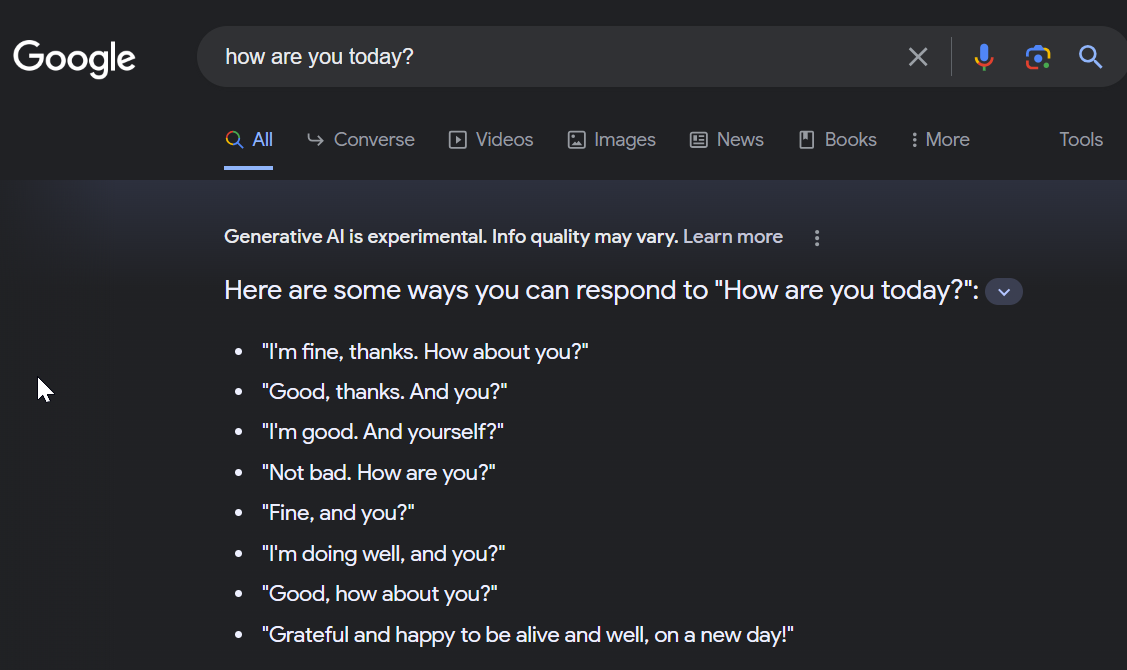The width and height of the screenshot is (1127, 670).
Task: Open the Tools options
Action: click(x=1081, y=140)
